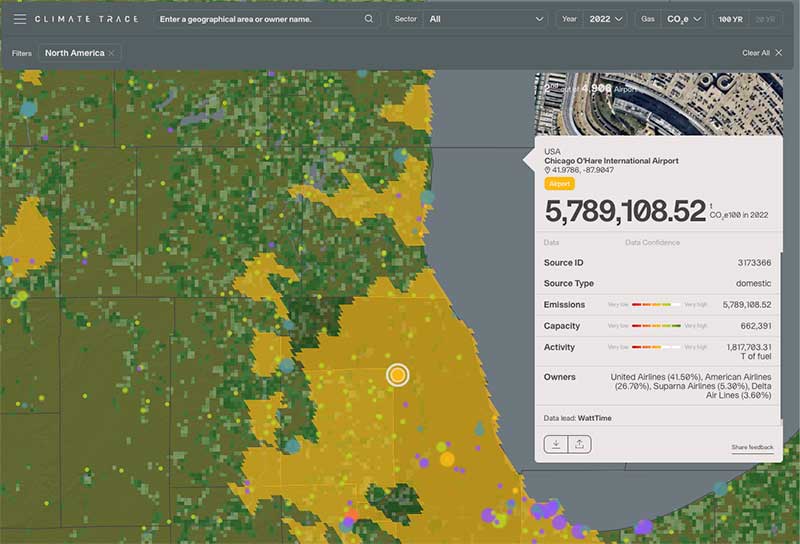The height and width of the screenshot is (544, 800).
Task: Click the Clear All X icon
Action: pyautogui.click(x=779, y=53)
